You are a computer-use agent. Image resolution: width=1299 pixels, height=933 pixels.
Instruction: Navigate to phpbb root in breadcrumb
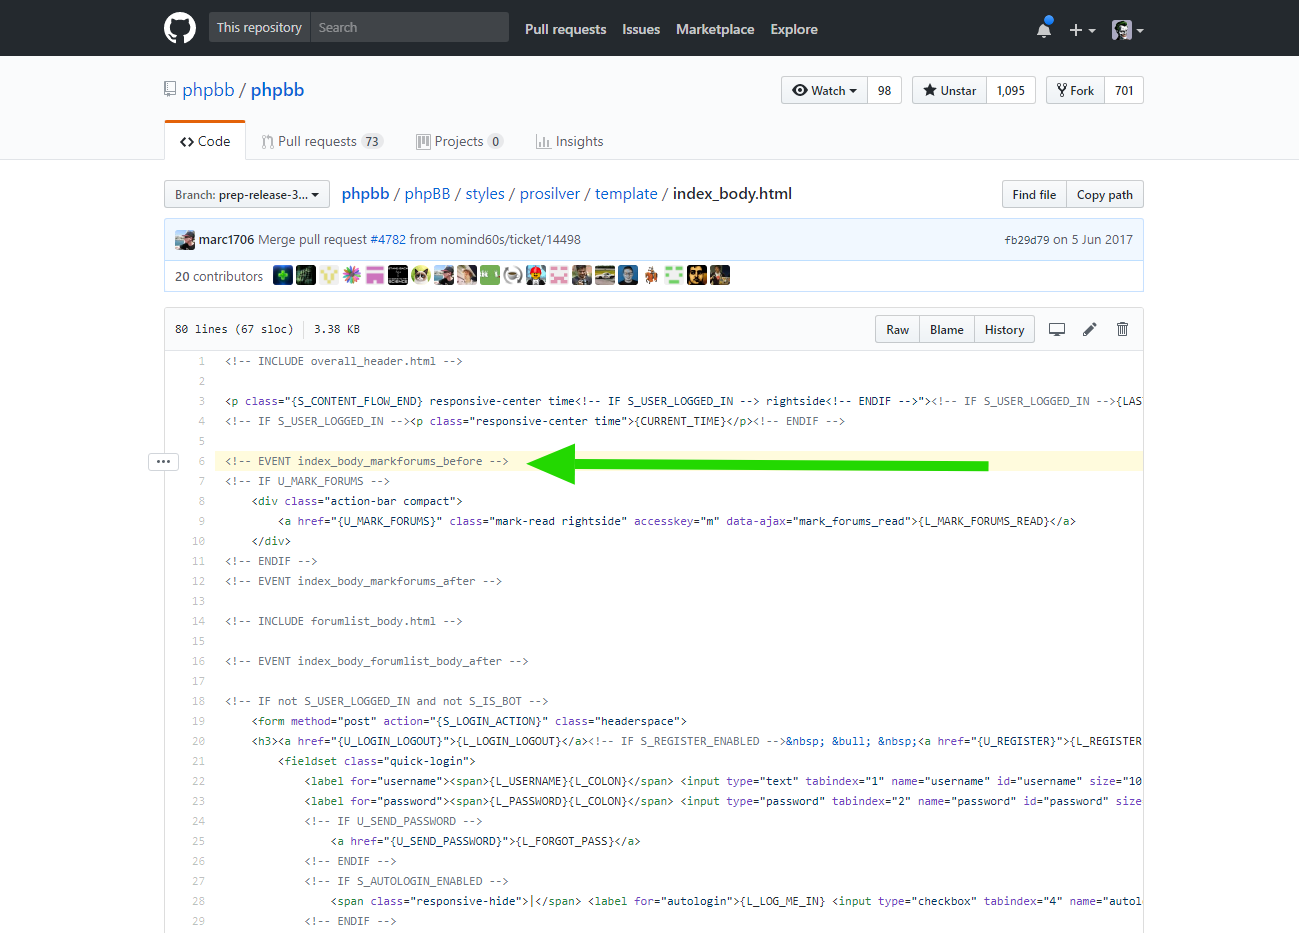[365, 194]
